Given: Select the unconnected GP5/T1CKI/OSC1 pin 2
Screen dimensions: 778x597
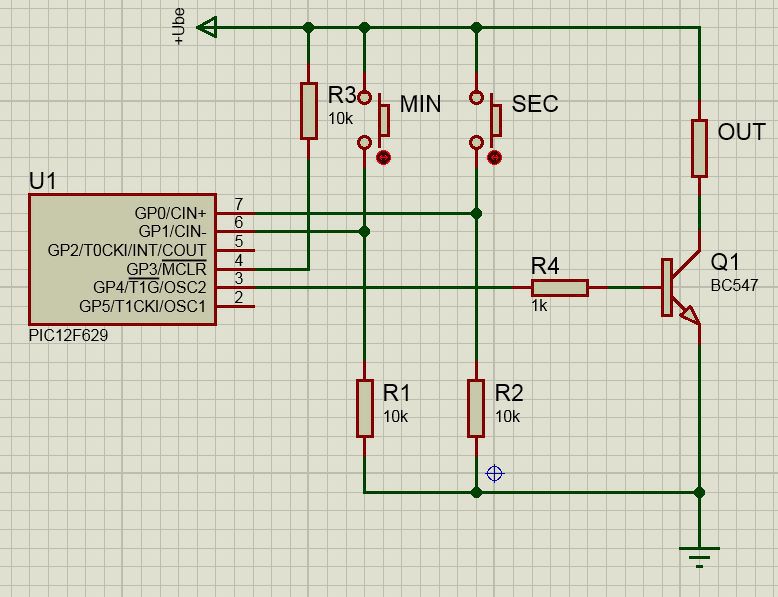Looking at the screenshot, I should (235, 306).
